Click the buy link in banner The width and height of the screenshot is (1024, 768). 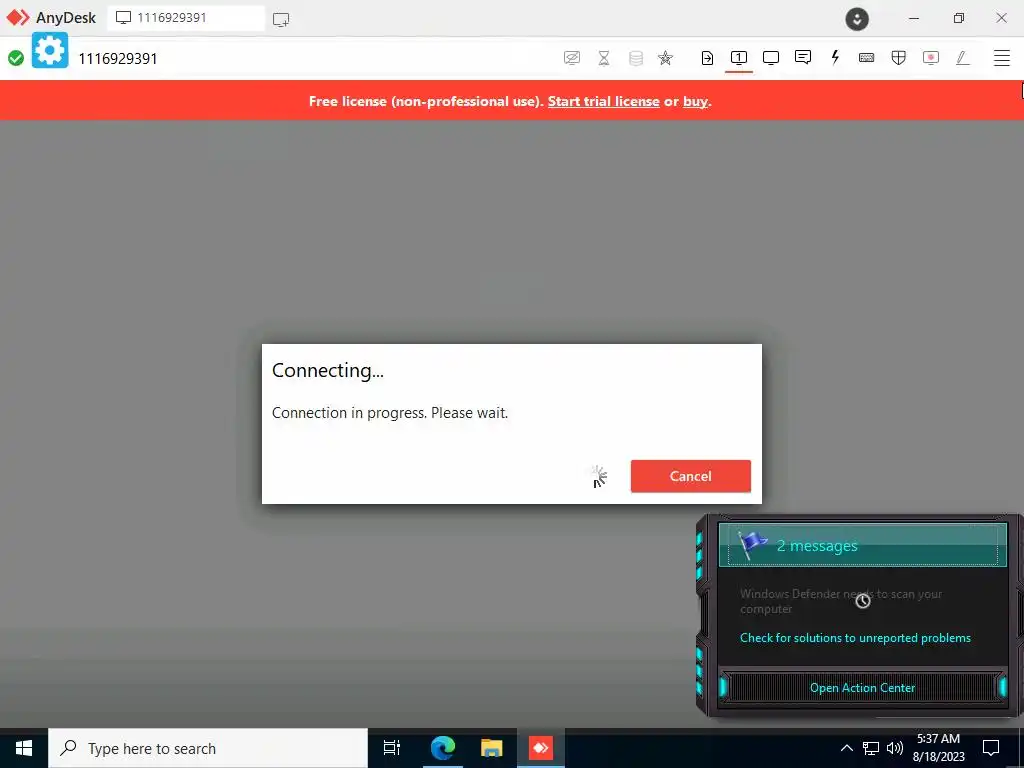point(696,101)
